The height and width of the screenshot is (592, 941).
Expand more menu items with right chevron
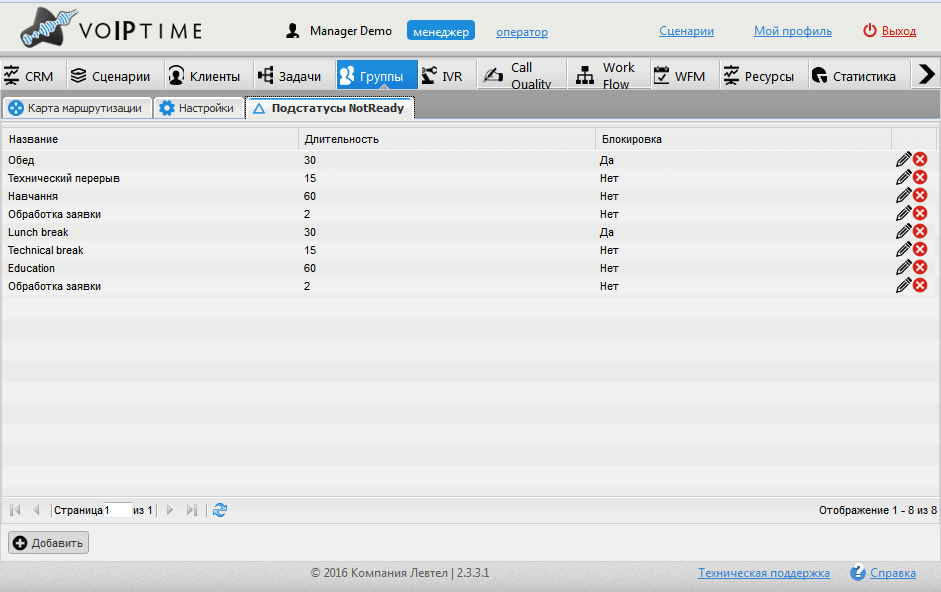[x=927, y=74]
